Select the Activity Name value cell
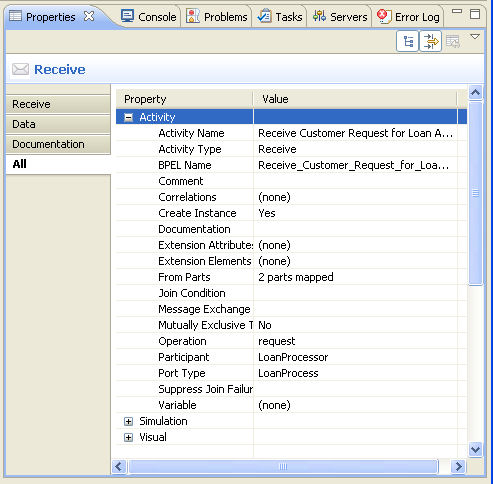493x484 pixels. point(355,133)
